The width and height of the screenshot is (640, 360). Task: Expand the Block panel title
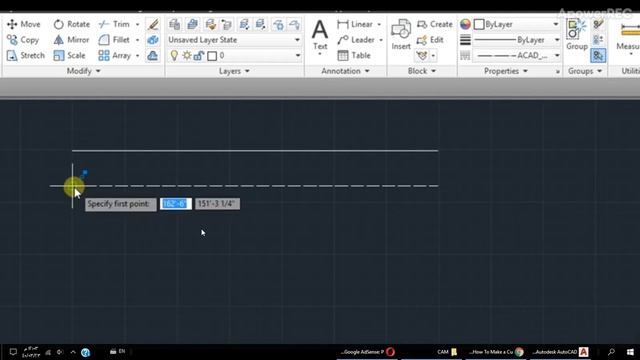tap(422, 71)
